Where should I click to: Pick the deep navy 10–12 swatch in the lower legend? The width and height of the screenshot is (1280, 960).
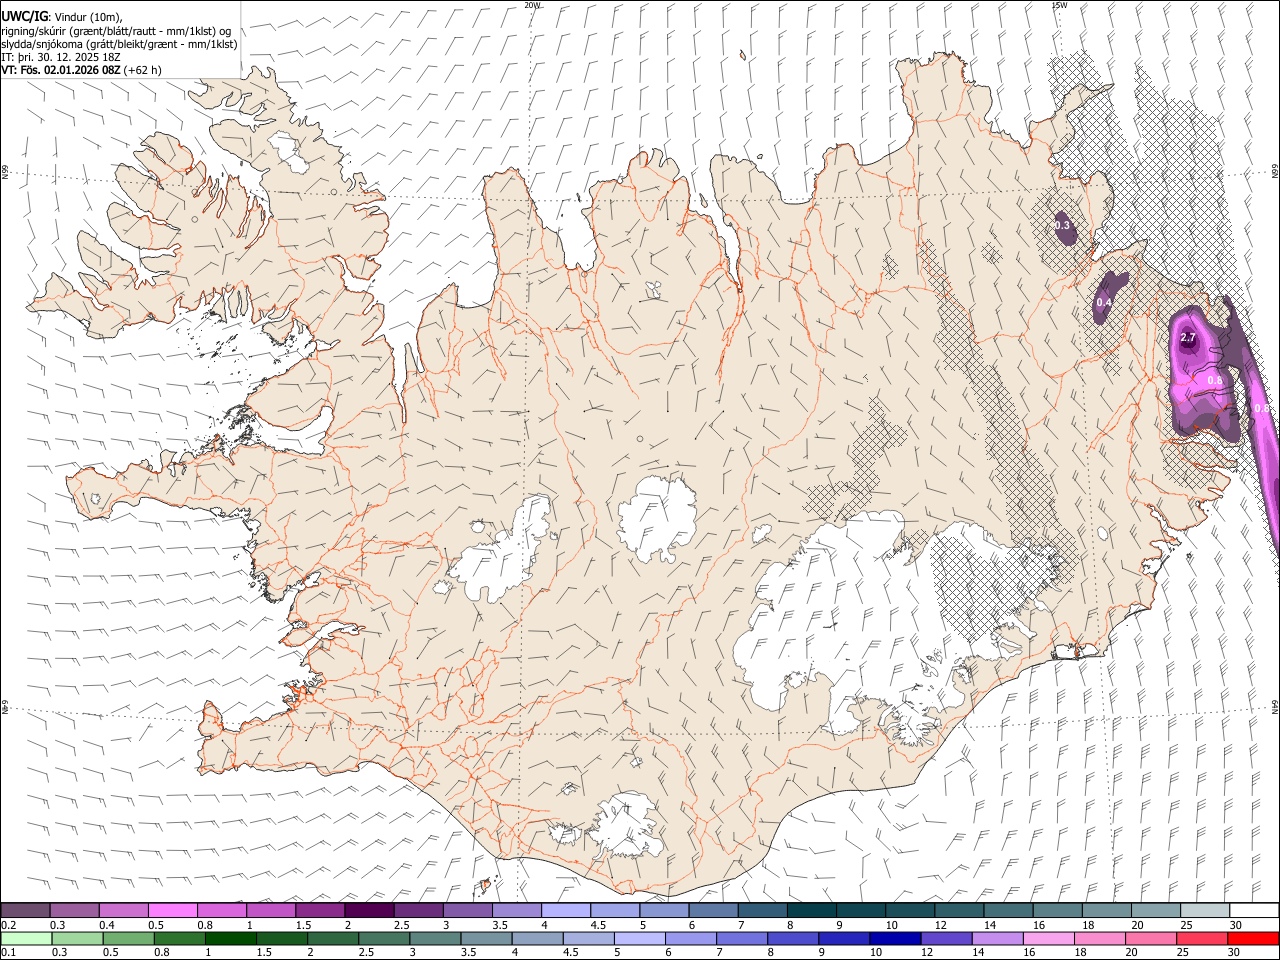(x=895, y=938)
